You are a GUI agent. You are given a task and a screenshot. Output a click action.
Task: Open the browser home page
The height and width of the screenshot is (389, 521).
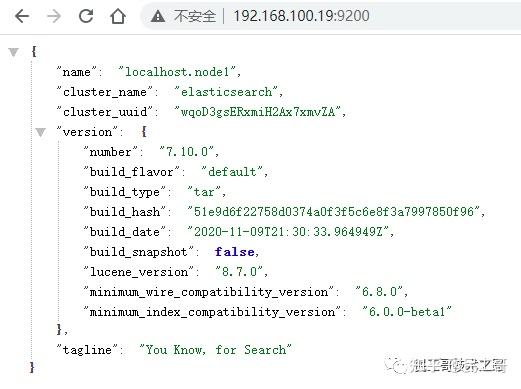click(118, 16)
